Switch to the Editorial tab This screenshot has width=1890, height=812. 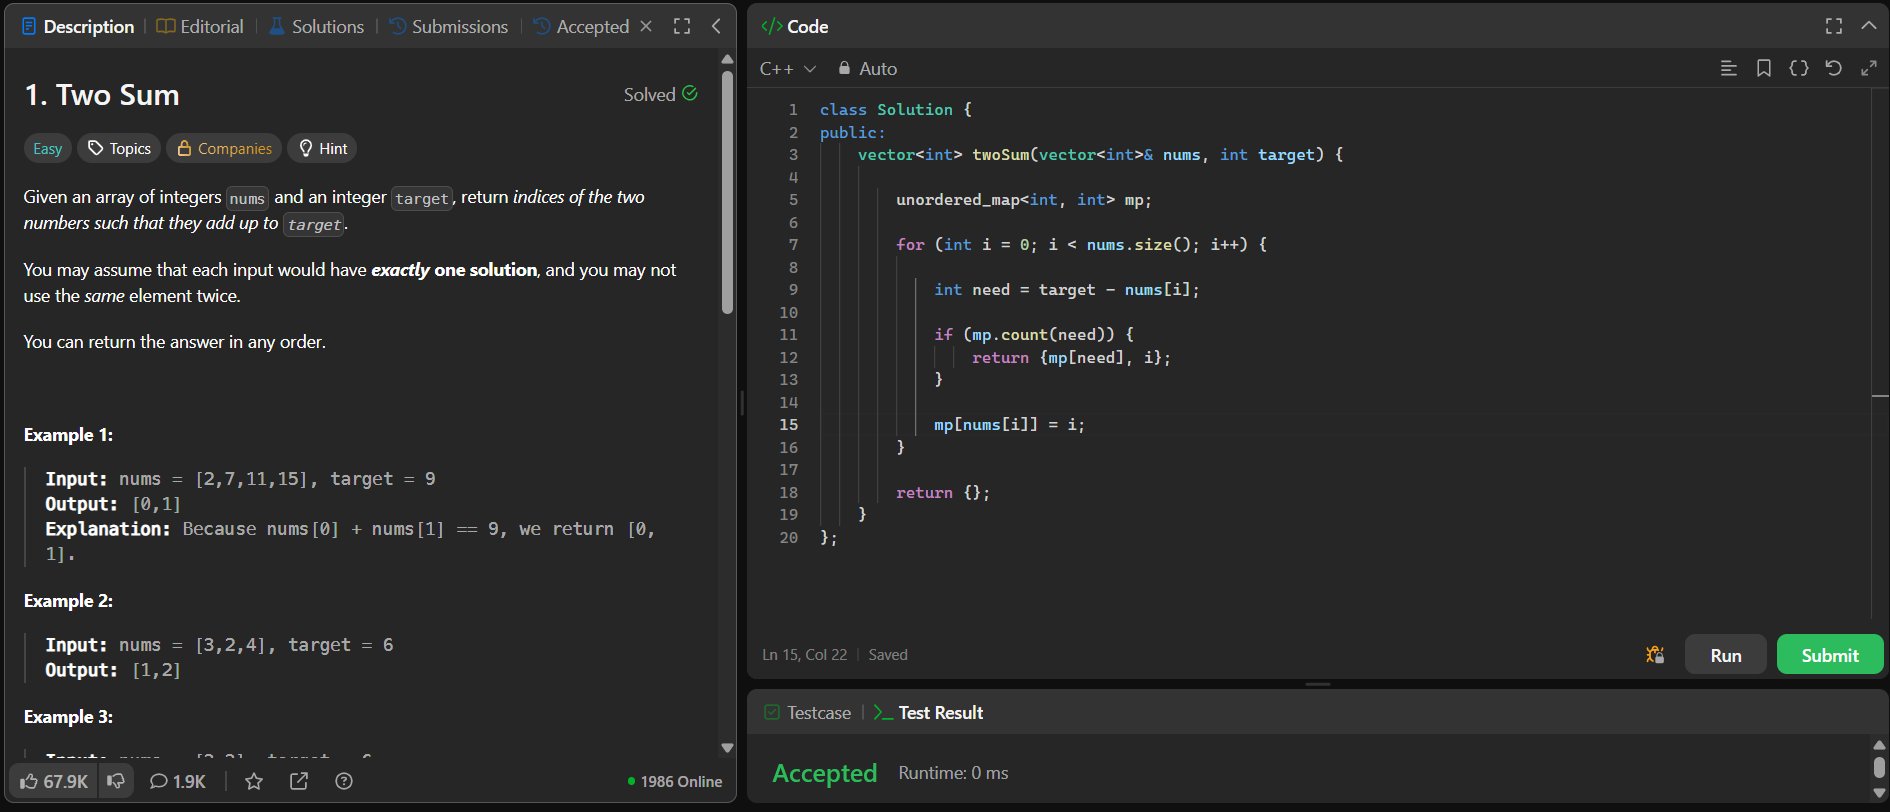(200, 26)
